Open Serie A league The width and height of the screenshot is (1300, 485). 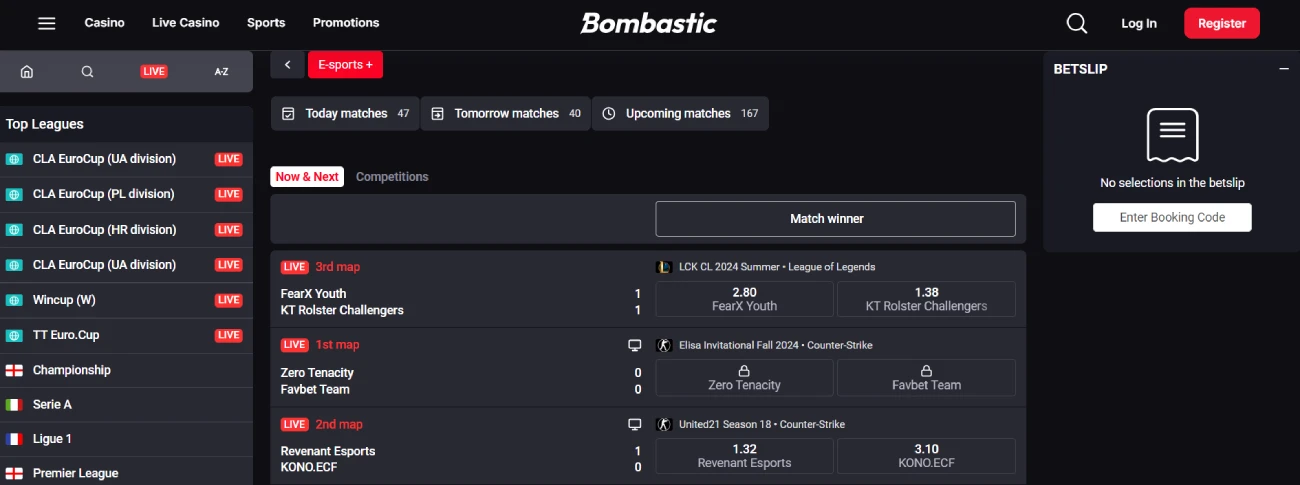[x=126, y=405]
